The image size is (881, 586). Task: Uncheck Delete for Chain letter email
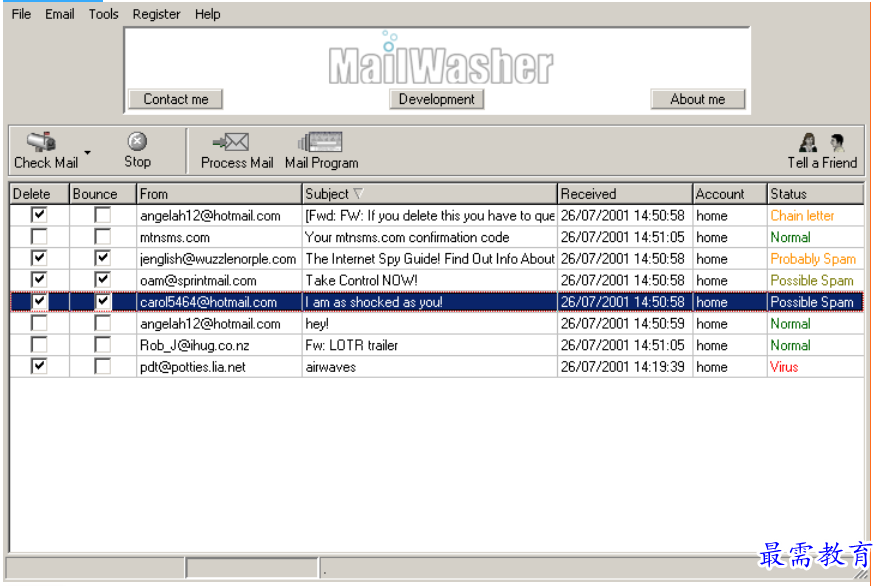pos(39,215)
